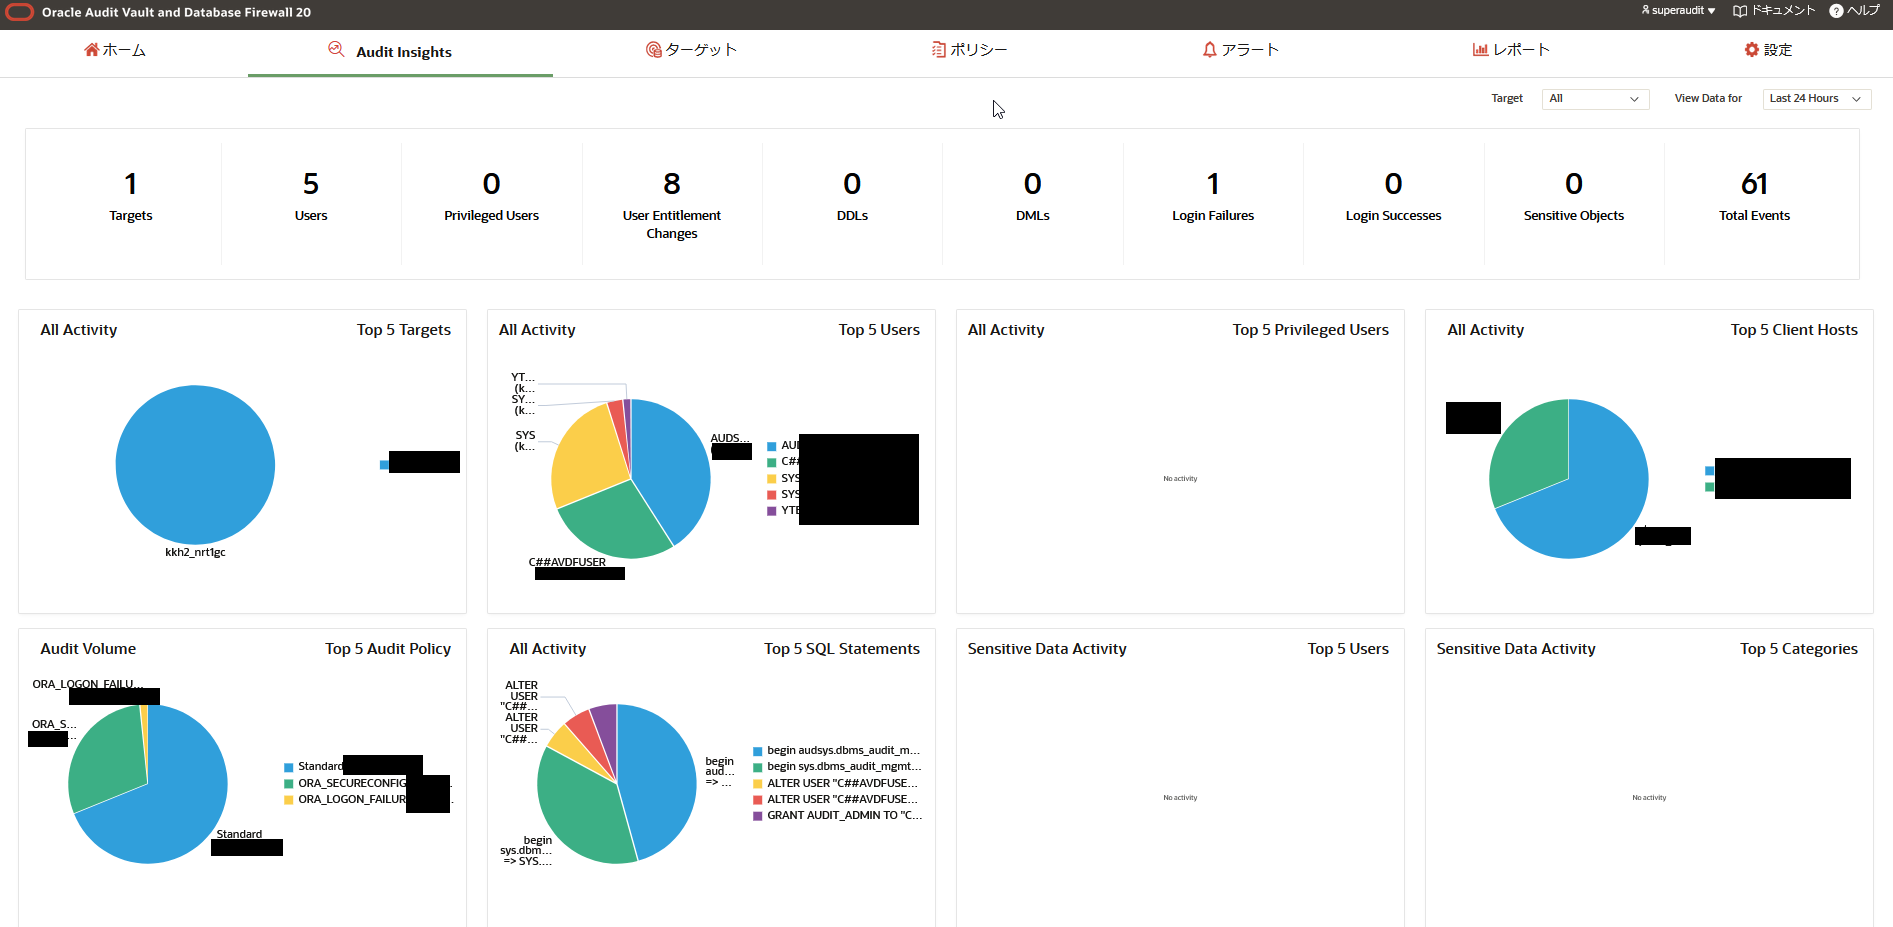Click the Top 5 Categories heading
The width and height of the screenshot is (1893, 927).
pyautogui.click(x=1799, y=649)
